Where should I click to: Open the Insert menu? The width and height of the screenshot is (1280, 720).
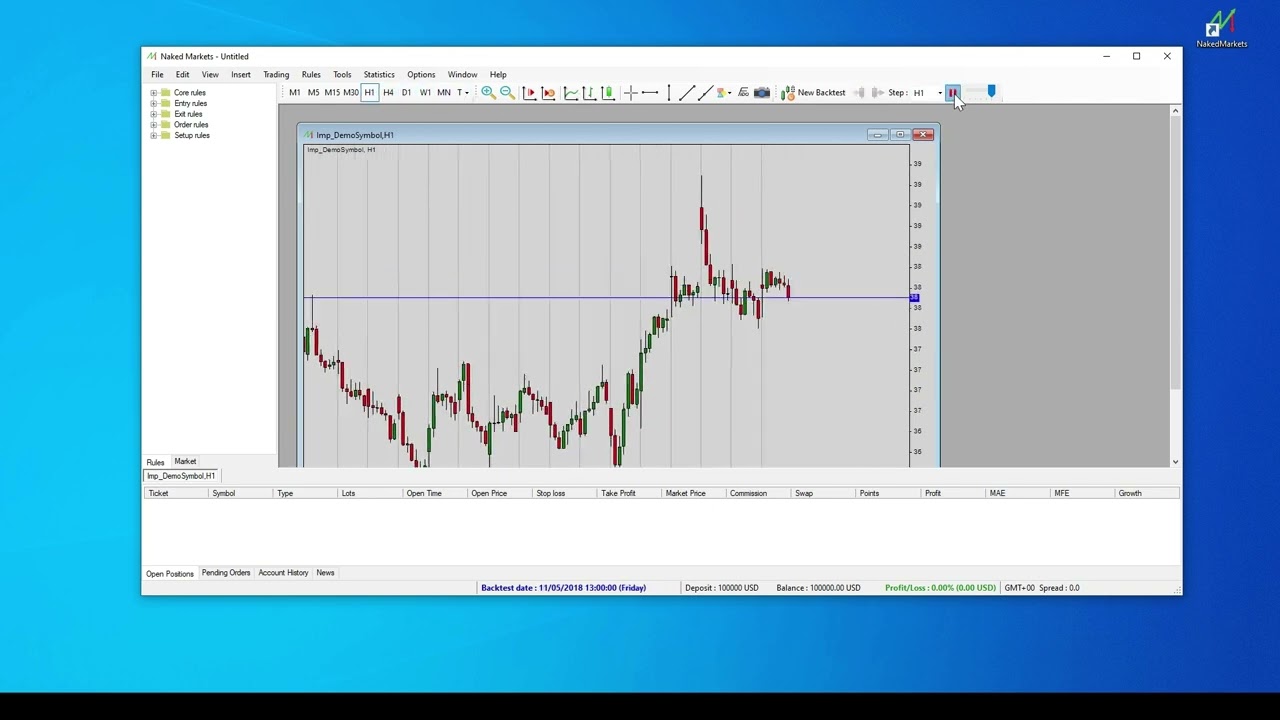tap(241, 74)
